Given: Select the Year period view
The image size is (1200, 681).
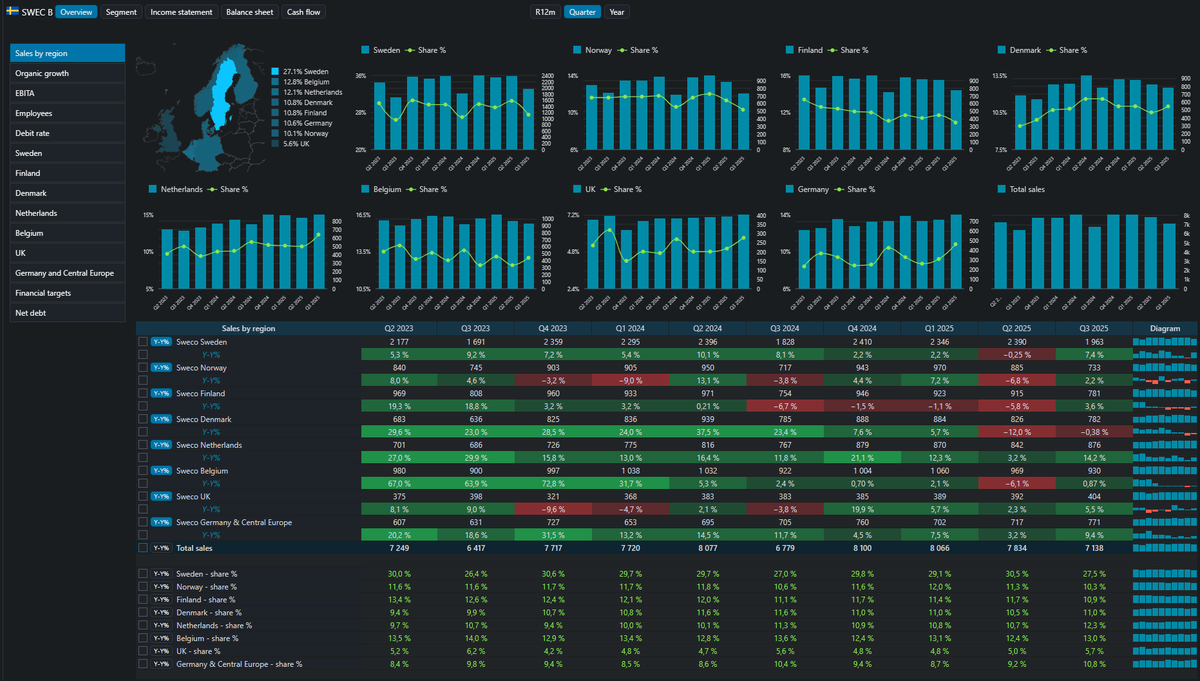Looking at the screenshot, I should [617, 12].
